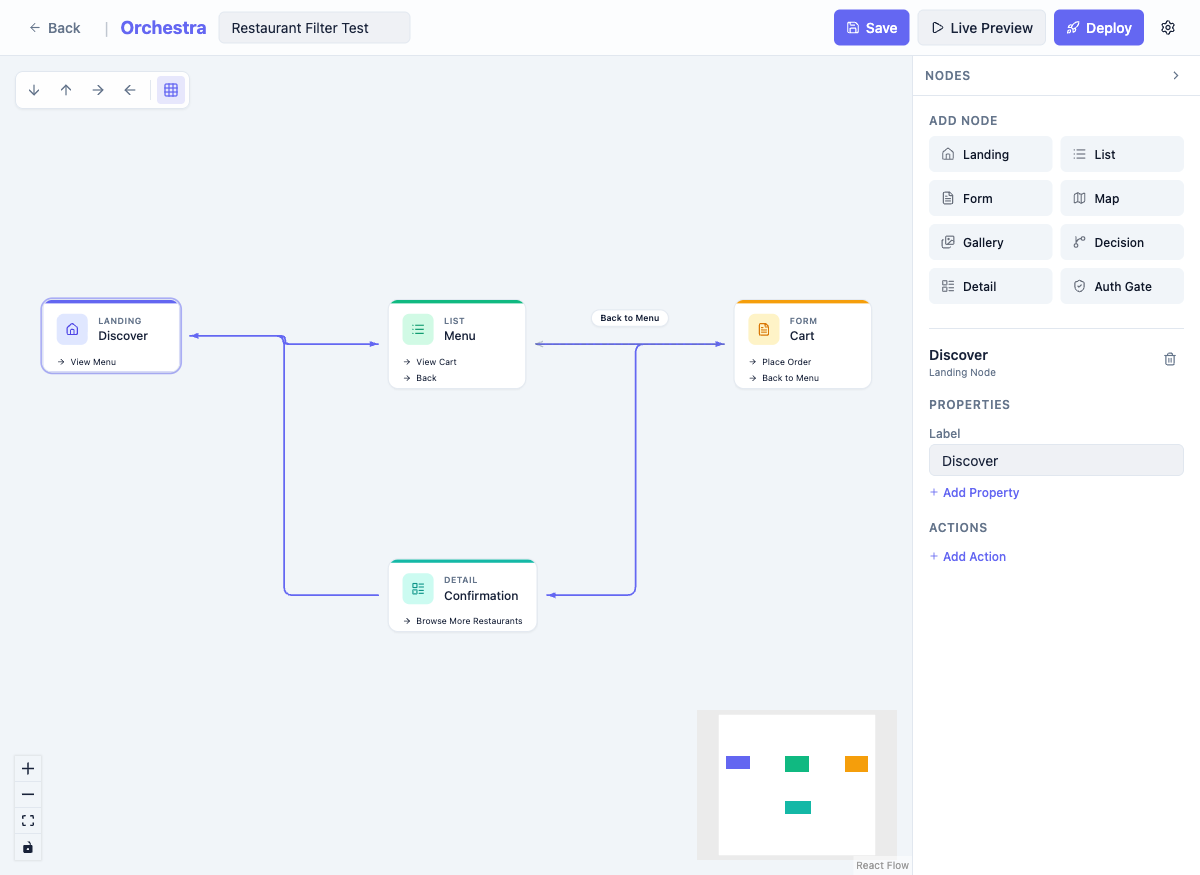Add a Decision node to the flow
1200x875 pixels.
click(x=1121, y=242)
